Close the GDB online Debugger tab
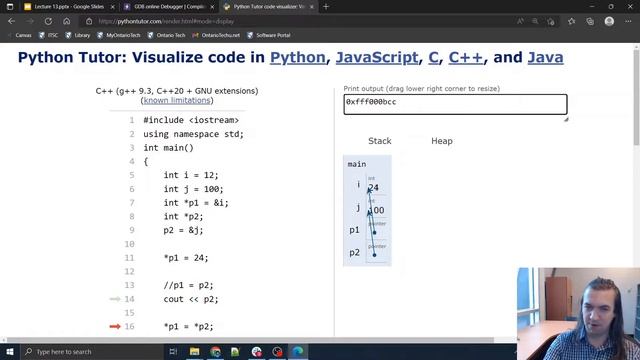The width and height of the screenshot is (640, 360). [x=212, y=7]
